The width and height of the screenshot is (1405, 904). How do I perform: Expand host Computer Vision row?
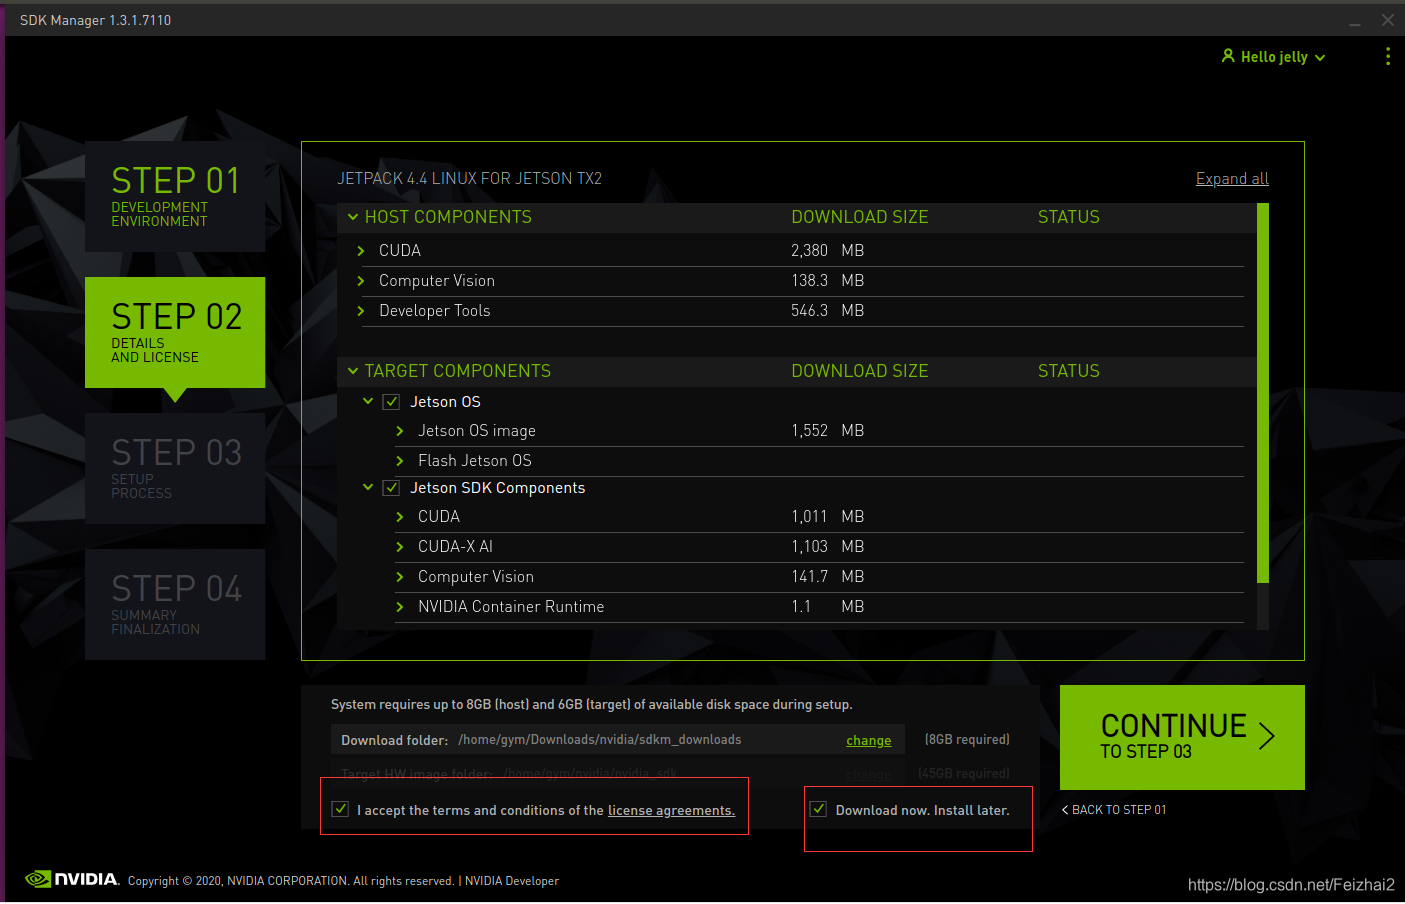pos(361,281)
